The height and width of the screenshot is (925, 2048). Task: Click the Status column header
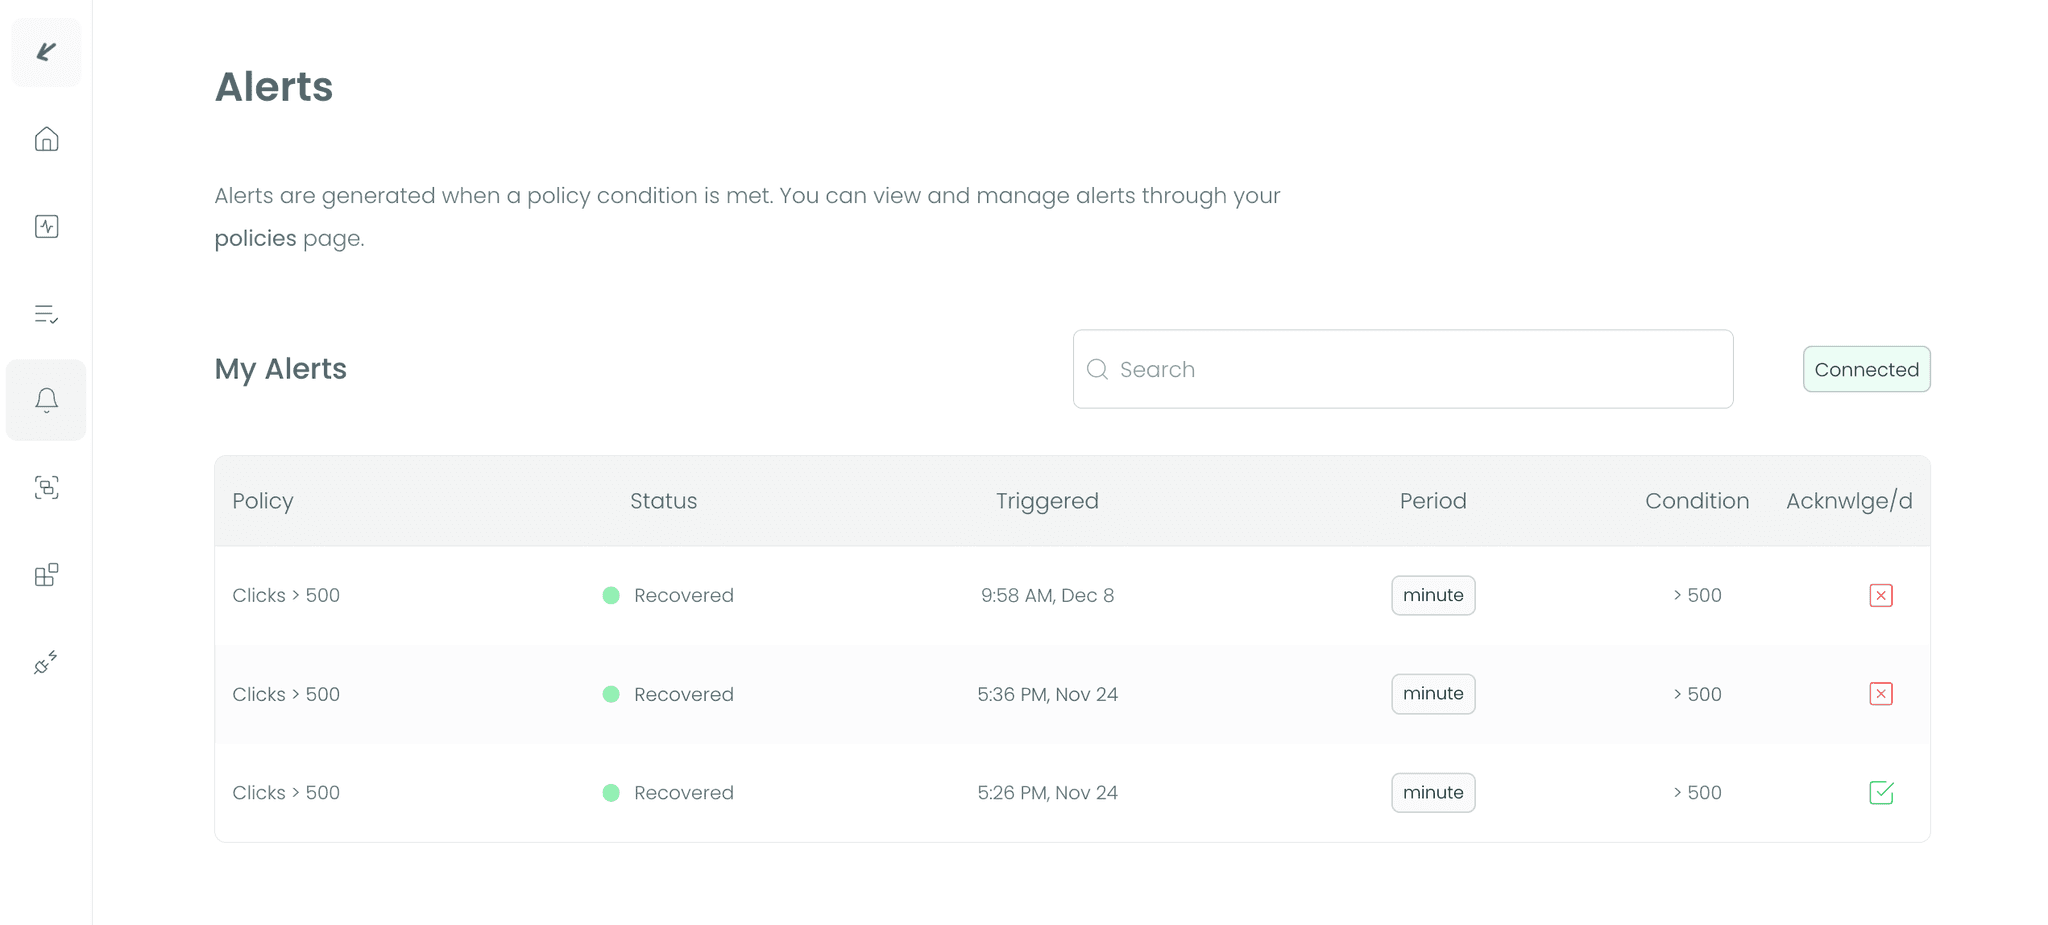[x=663, y=501]
